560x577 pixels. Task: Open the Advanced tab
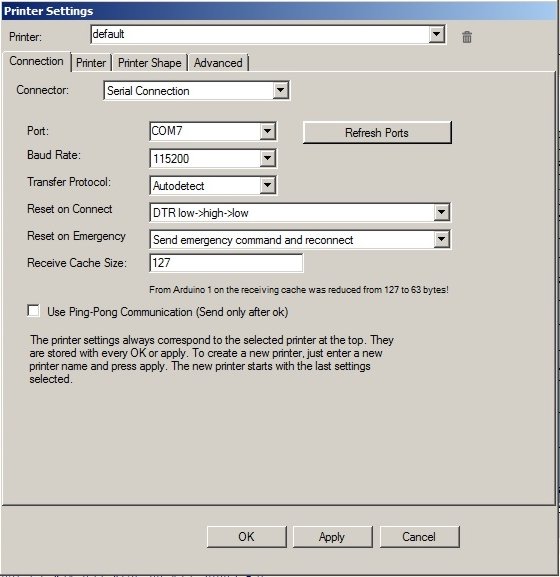pyautogui.click(x=218, y=63)
